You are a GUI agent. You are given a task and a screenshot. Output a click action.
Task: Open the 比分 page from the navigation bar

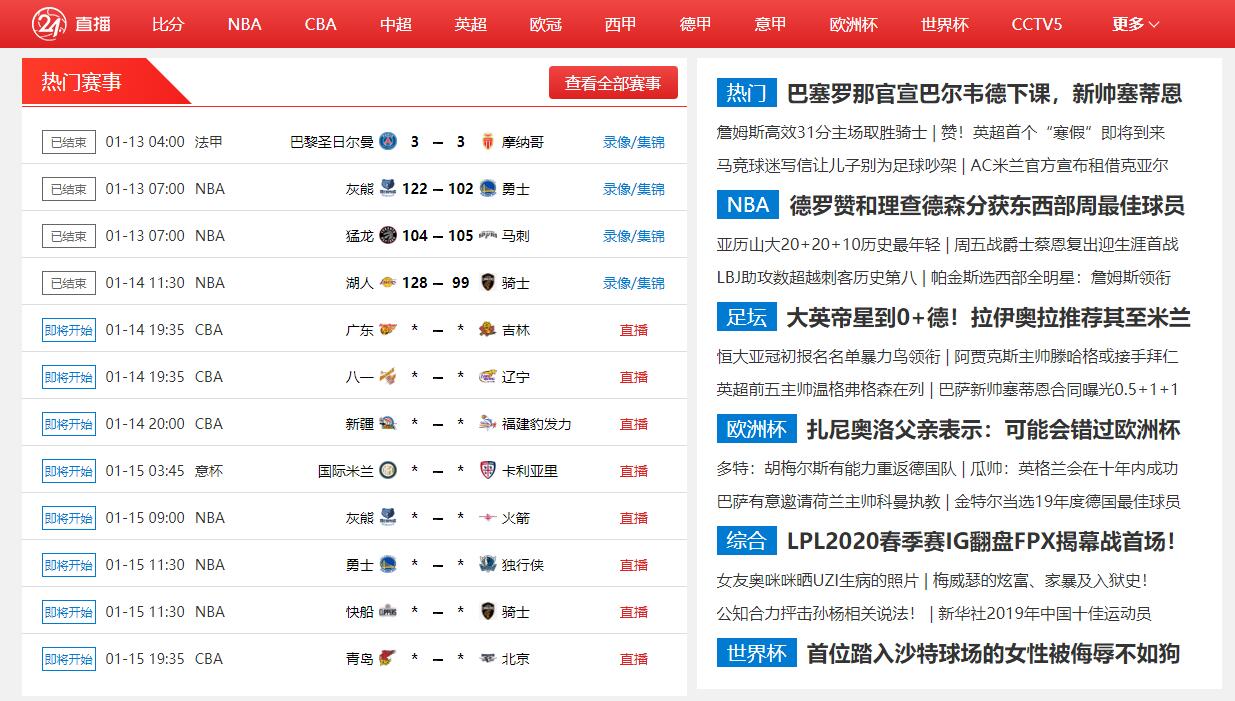[168, 24]
